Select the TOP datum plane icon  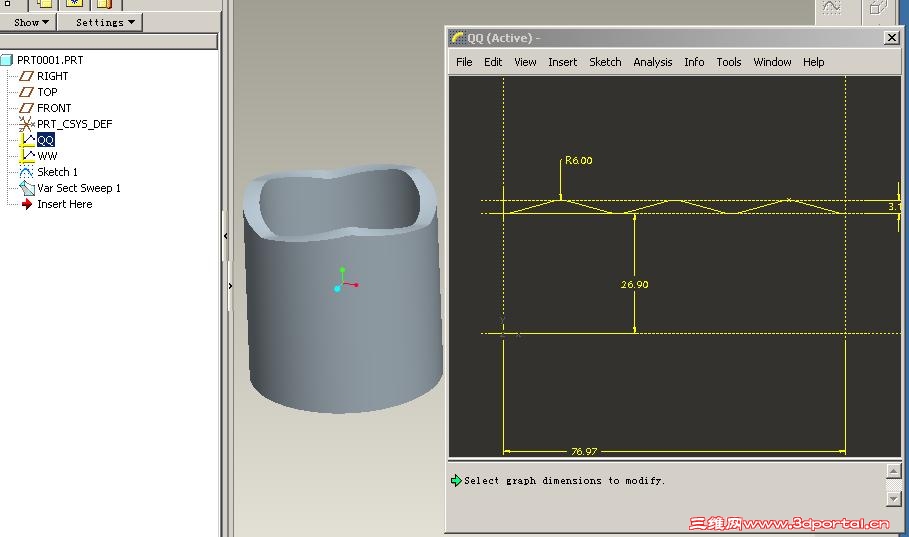pos(26,92)
